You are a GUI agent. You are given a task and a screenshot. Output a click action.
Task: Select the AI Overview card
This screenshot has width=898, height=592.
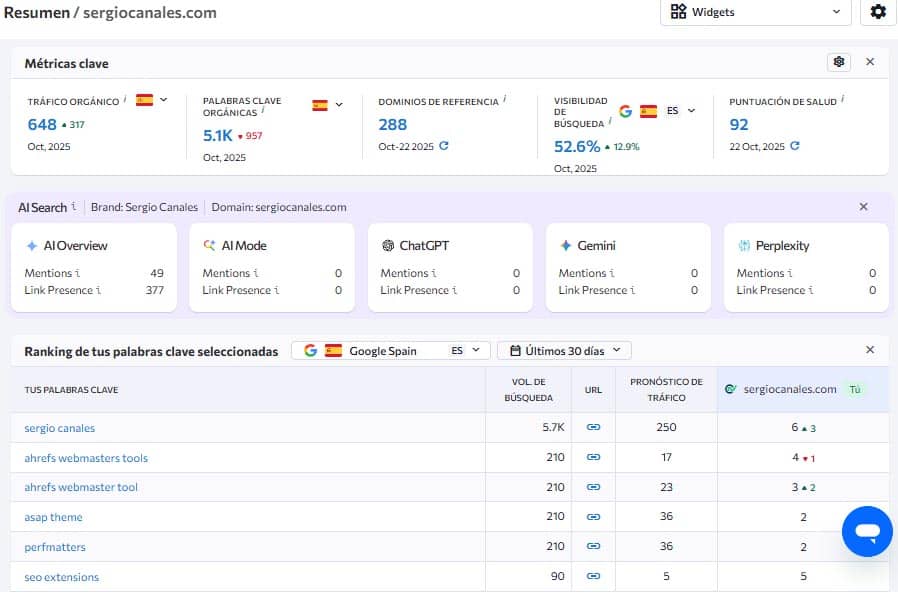[x=93, y=267]
